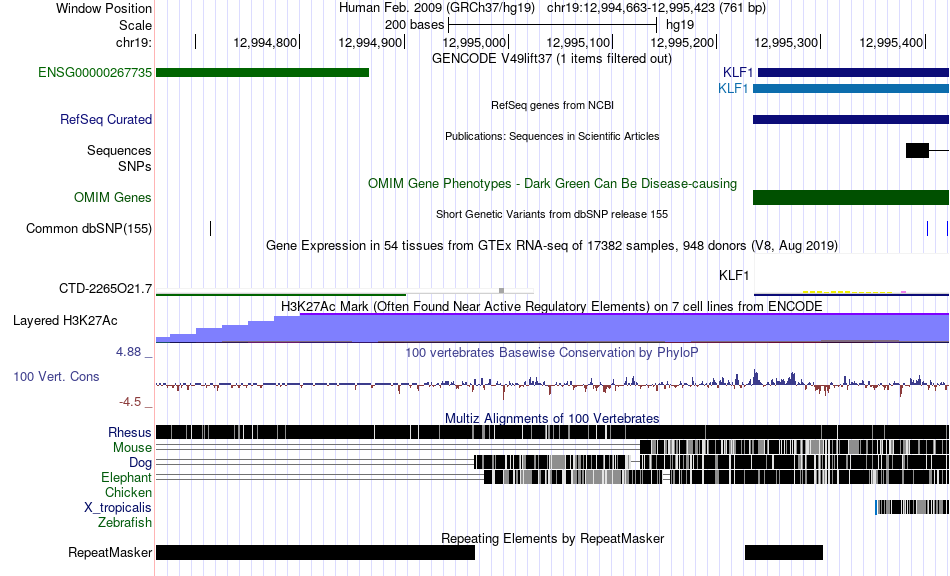950x576 pixels.
Task: Open the H3K27Ac Mark track title
Action: 552,306
